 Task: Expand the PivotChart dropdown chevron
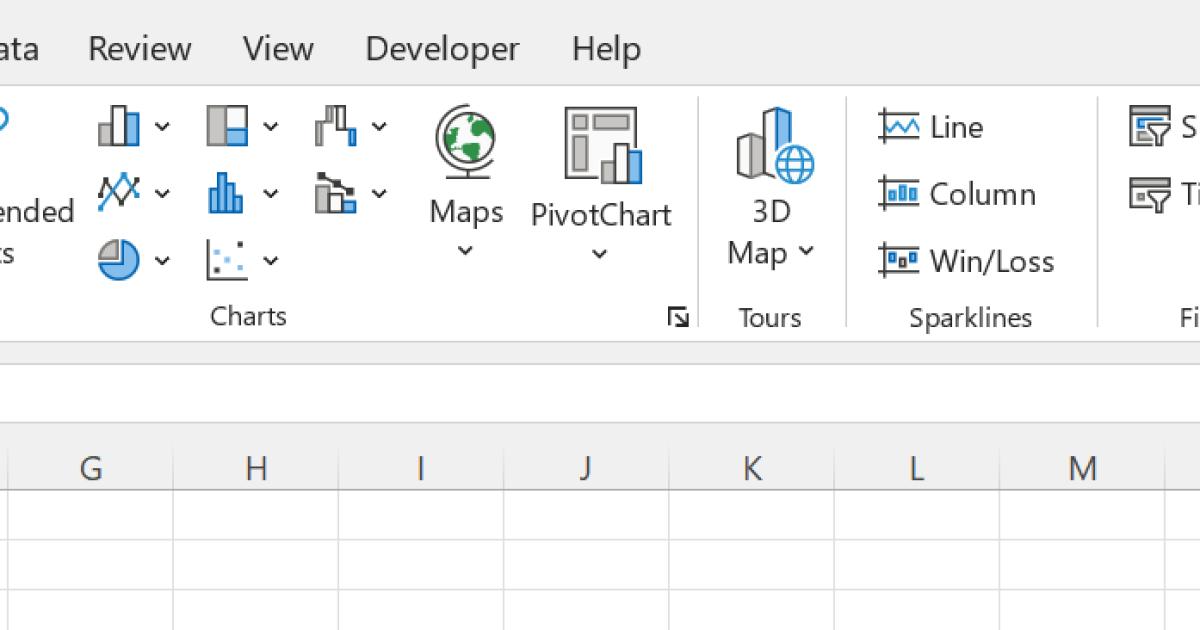tap(600, 255)
